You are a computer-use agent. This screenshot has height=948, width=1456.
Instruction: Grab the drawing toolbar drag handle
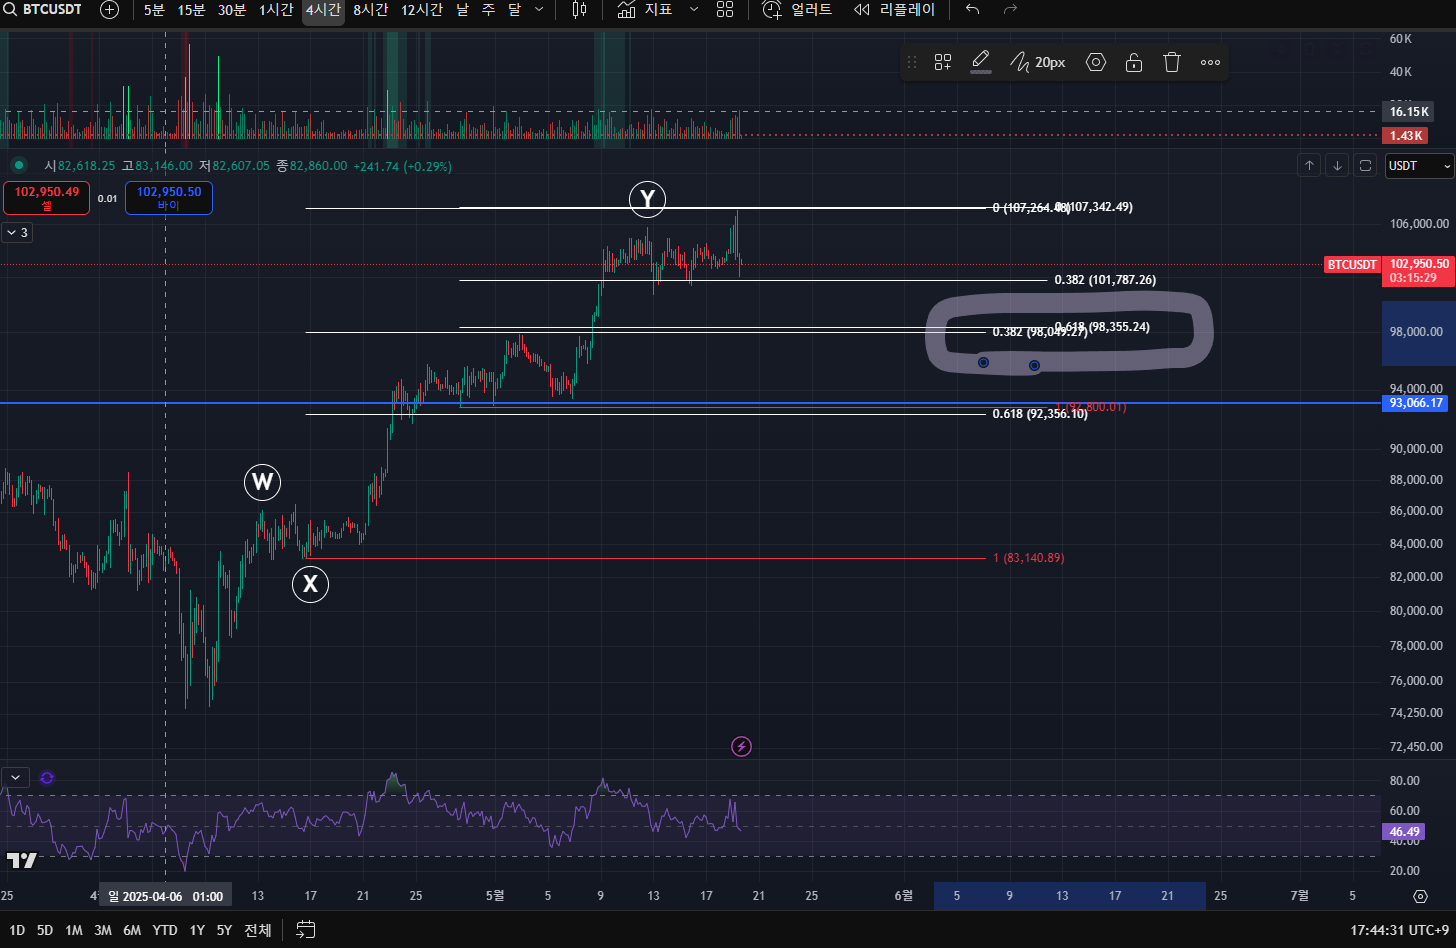point(911,62)
